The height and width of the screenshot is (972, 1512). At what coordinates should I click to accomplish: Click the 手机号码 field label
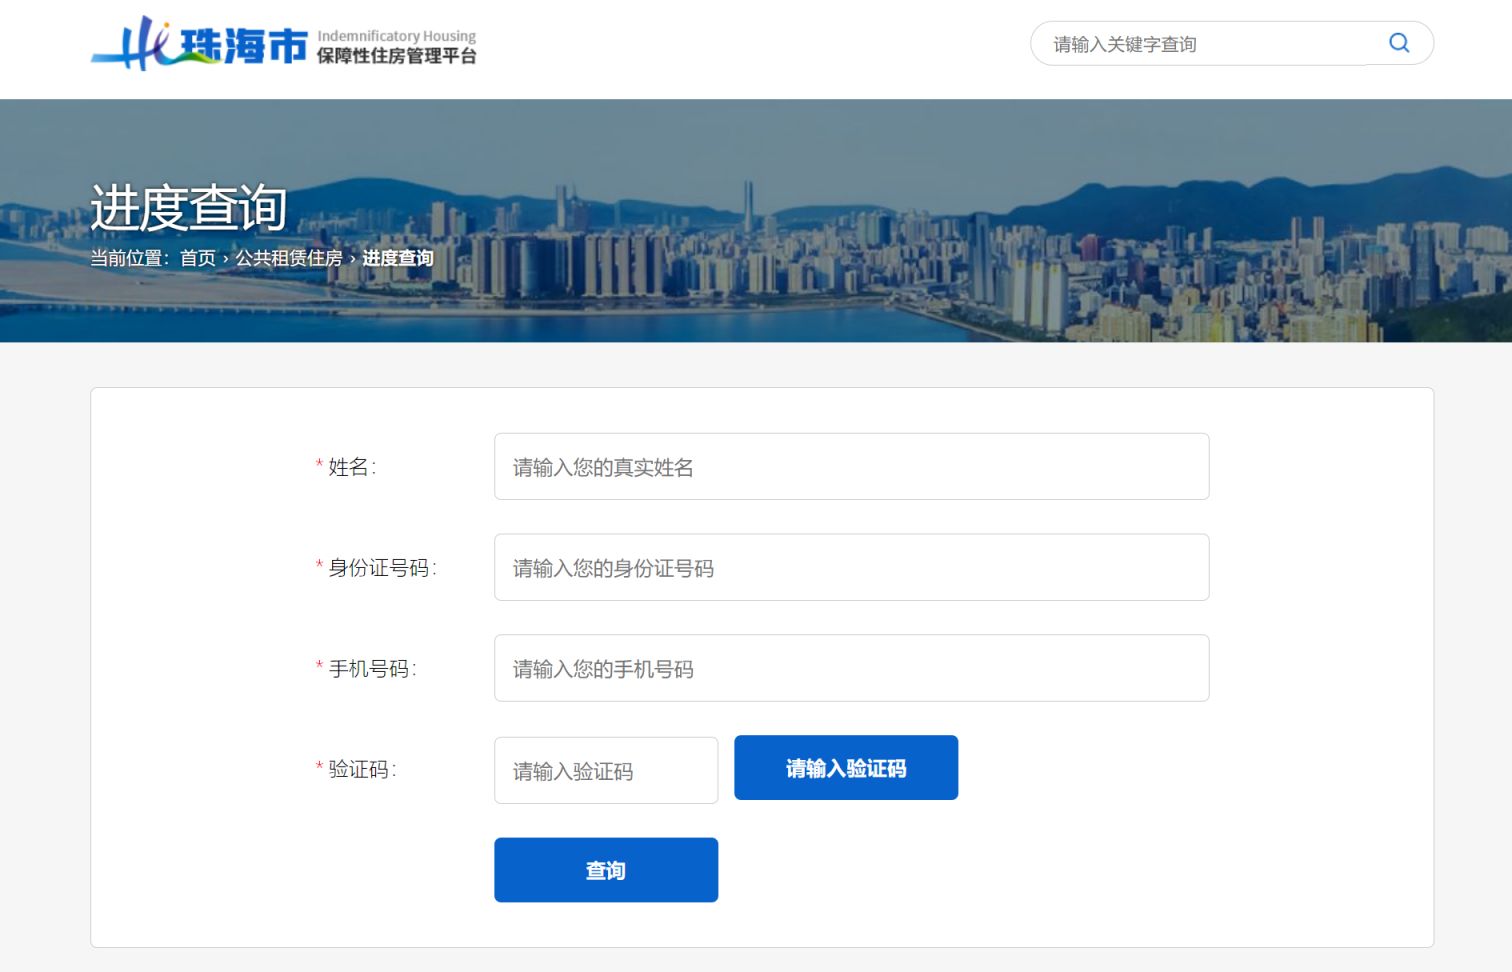pyautogui.click(x=372, y=669)
